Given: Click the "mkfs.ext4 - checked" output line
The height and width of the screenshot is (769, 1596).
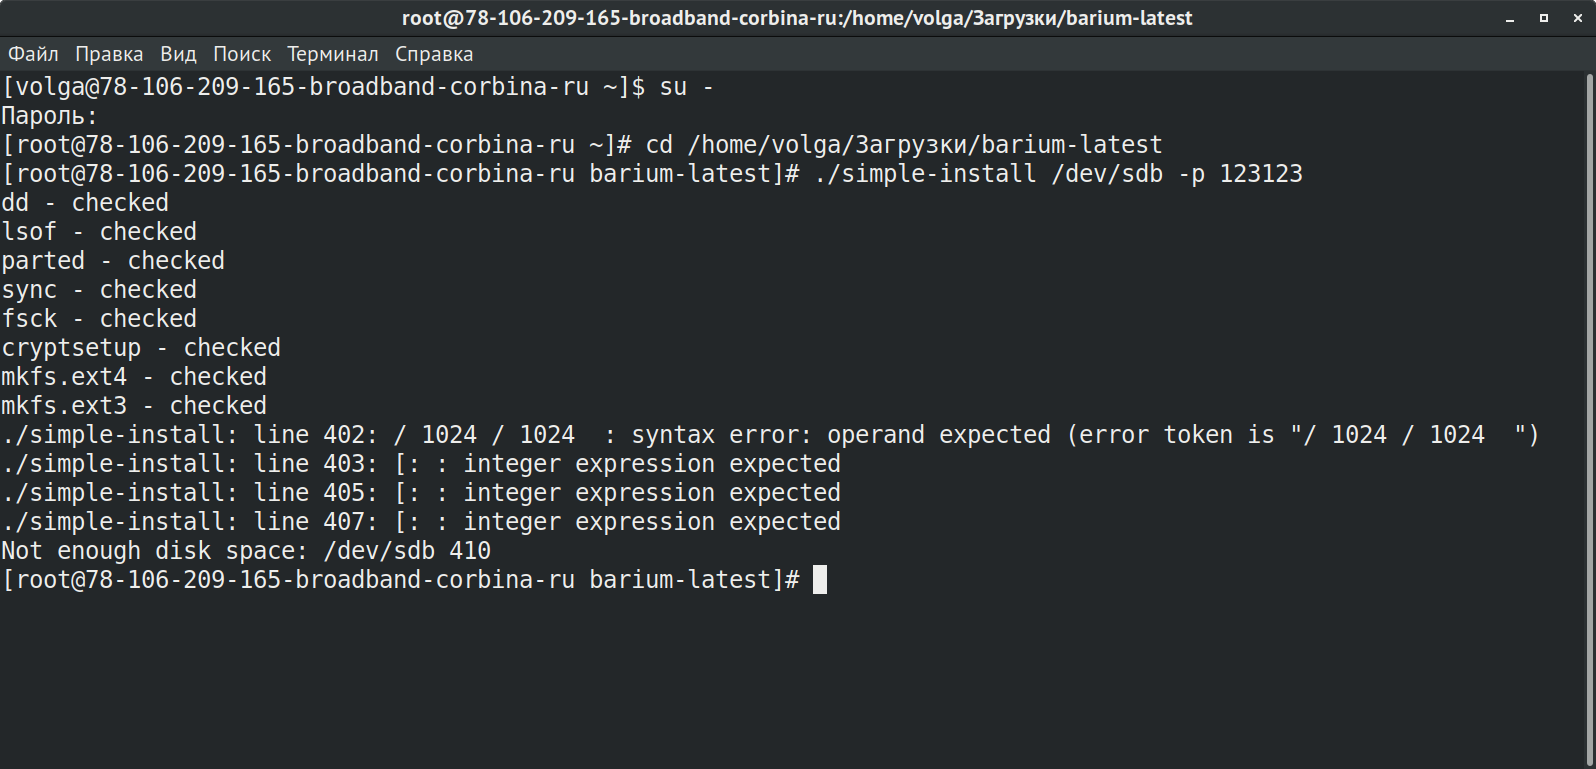Looking at the screenshot, I should pos(134,377).
